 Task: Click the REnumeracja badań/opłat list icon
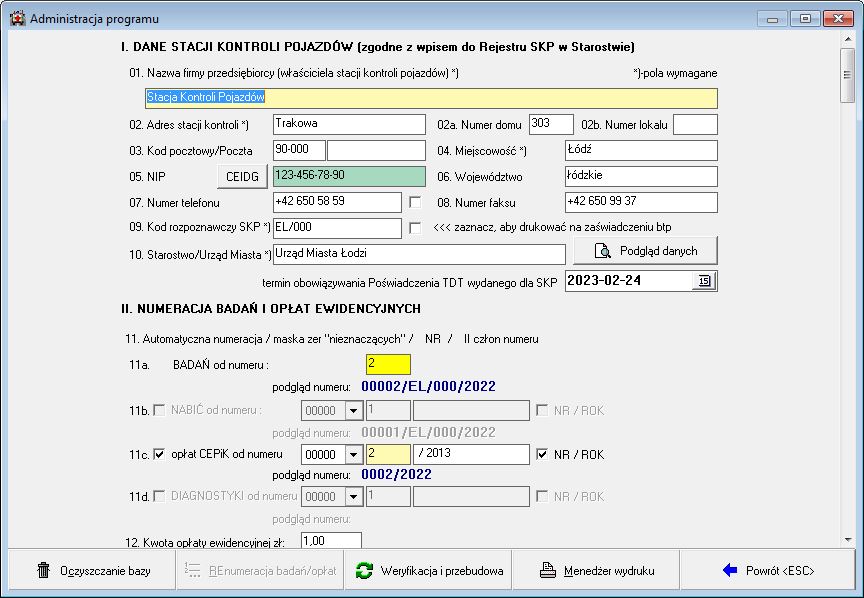[x=193, y=571]
